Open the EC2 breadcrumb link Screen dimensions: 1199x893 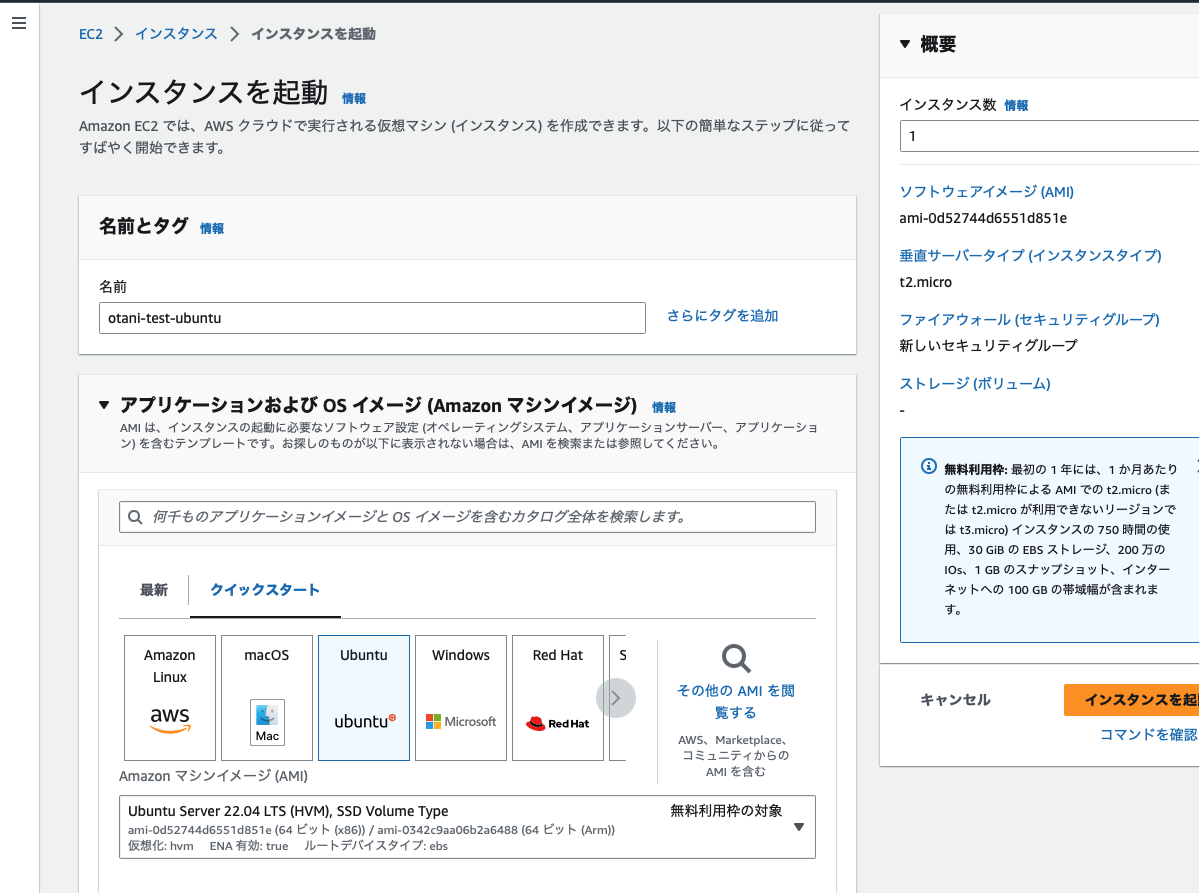click(90, 33)
